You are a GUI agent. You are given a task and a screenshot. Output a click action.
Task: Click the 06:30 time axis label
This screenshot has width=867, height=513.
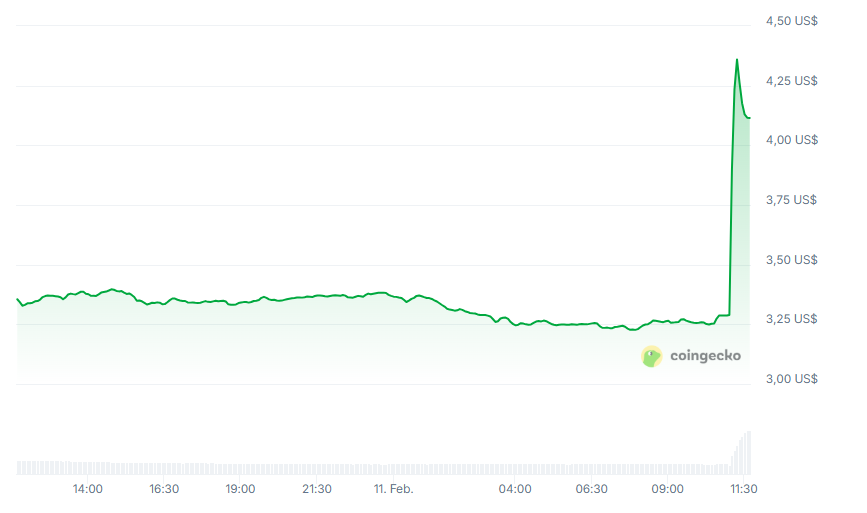pyautogui.click(x=591, y=489)
